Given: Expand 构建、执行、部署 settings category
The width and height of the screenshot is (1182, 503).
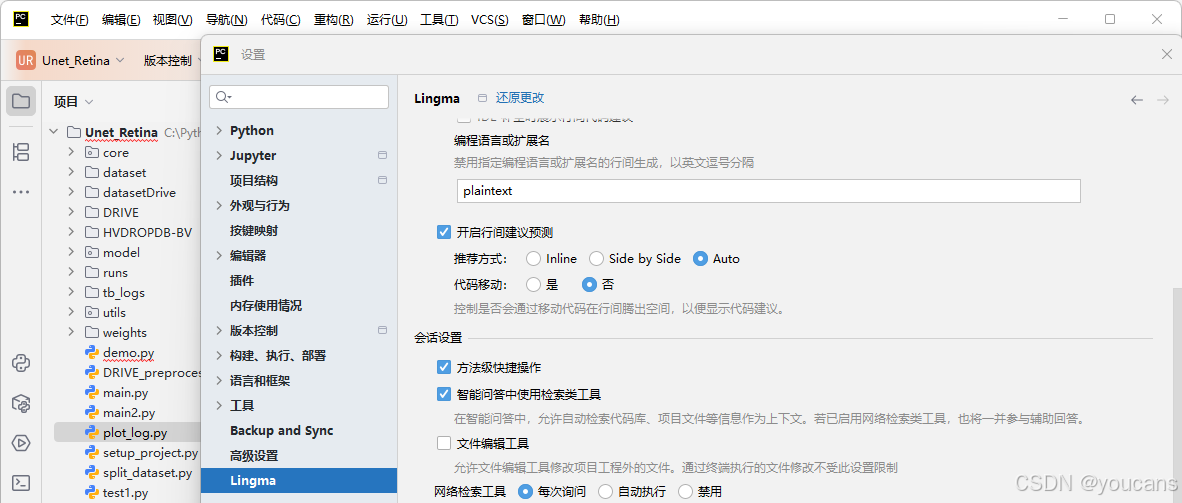Looking at the screenshot, I should click(x=219, y=355).
